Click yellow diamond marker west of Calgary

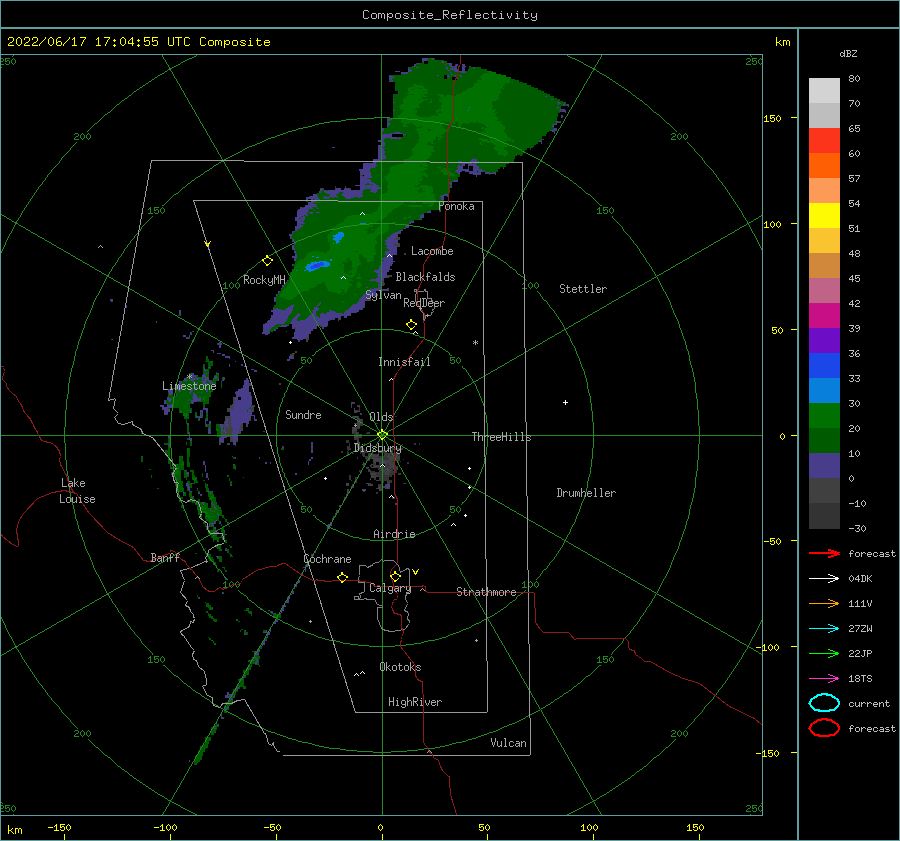[343, 577]
